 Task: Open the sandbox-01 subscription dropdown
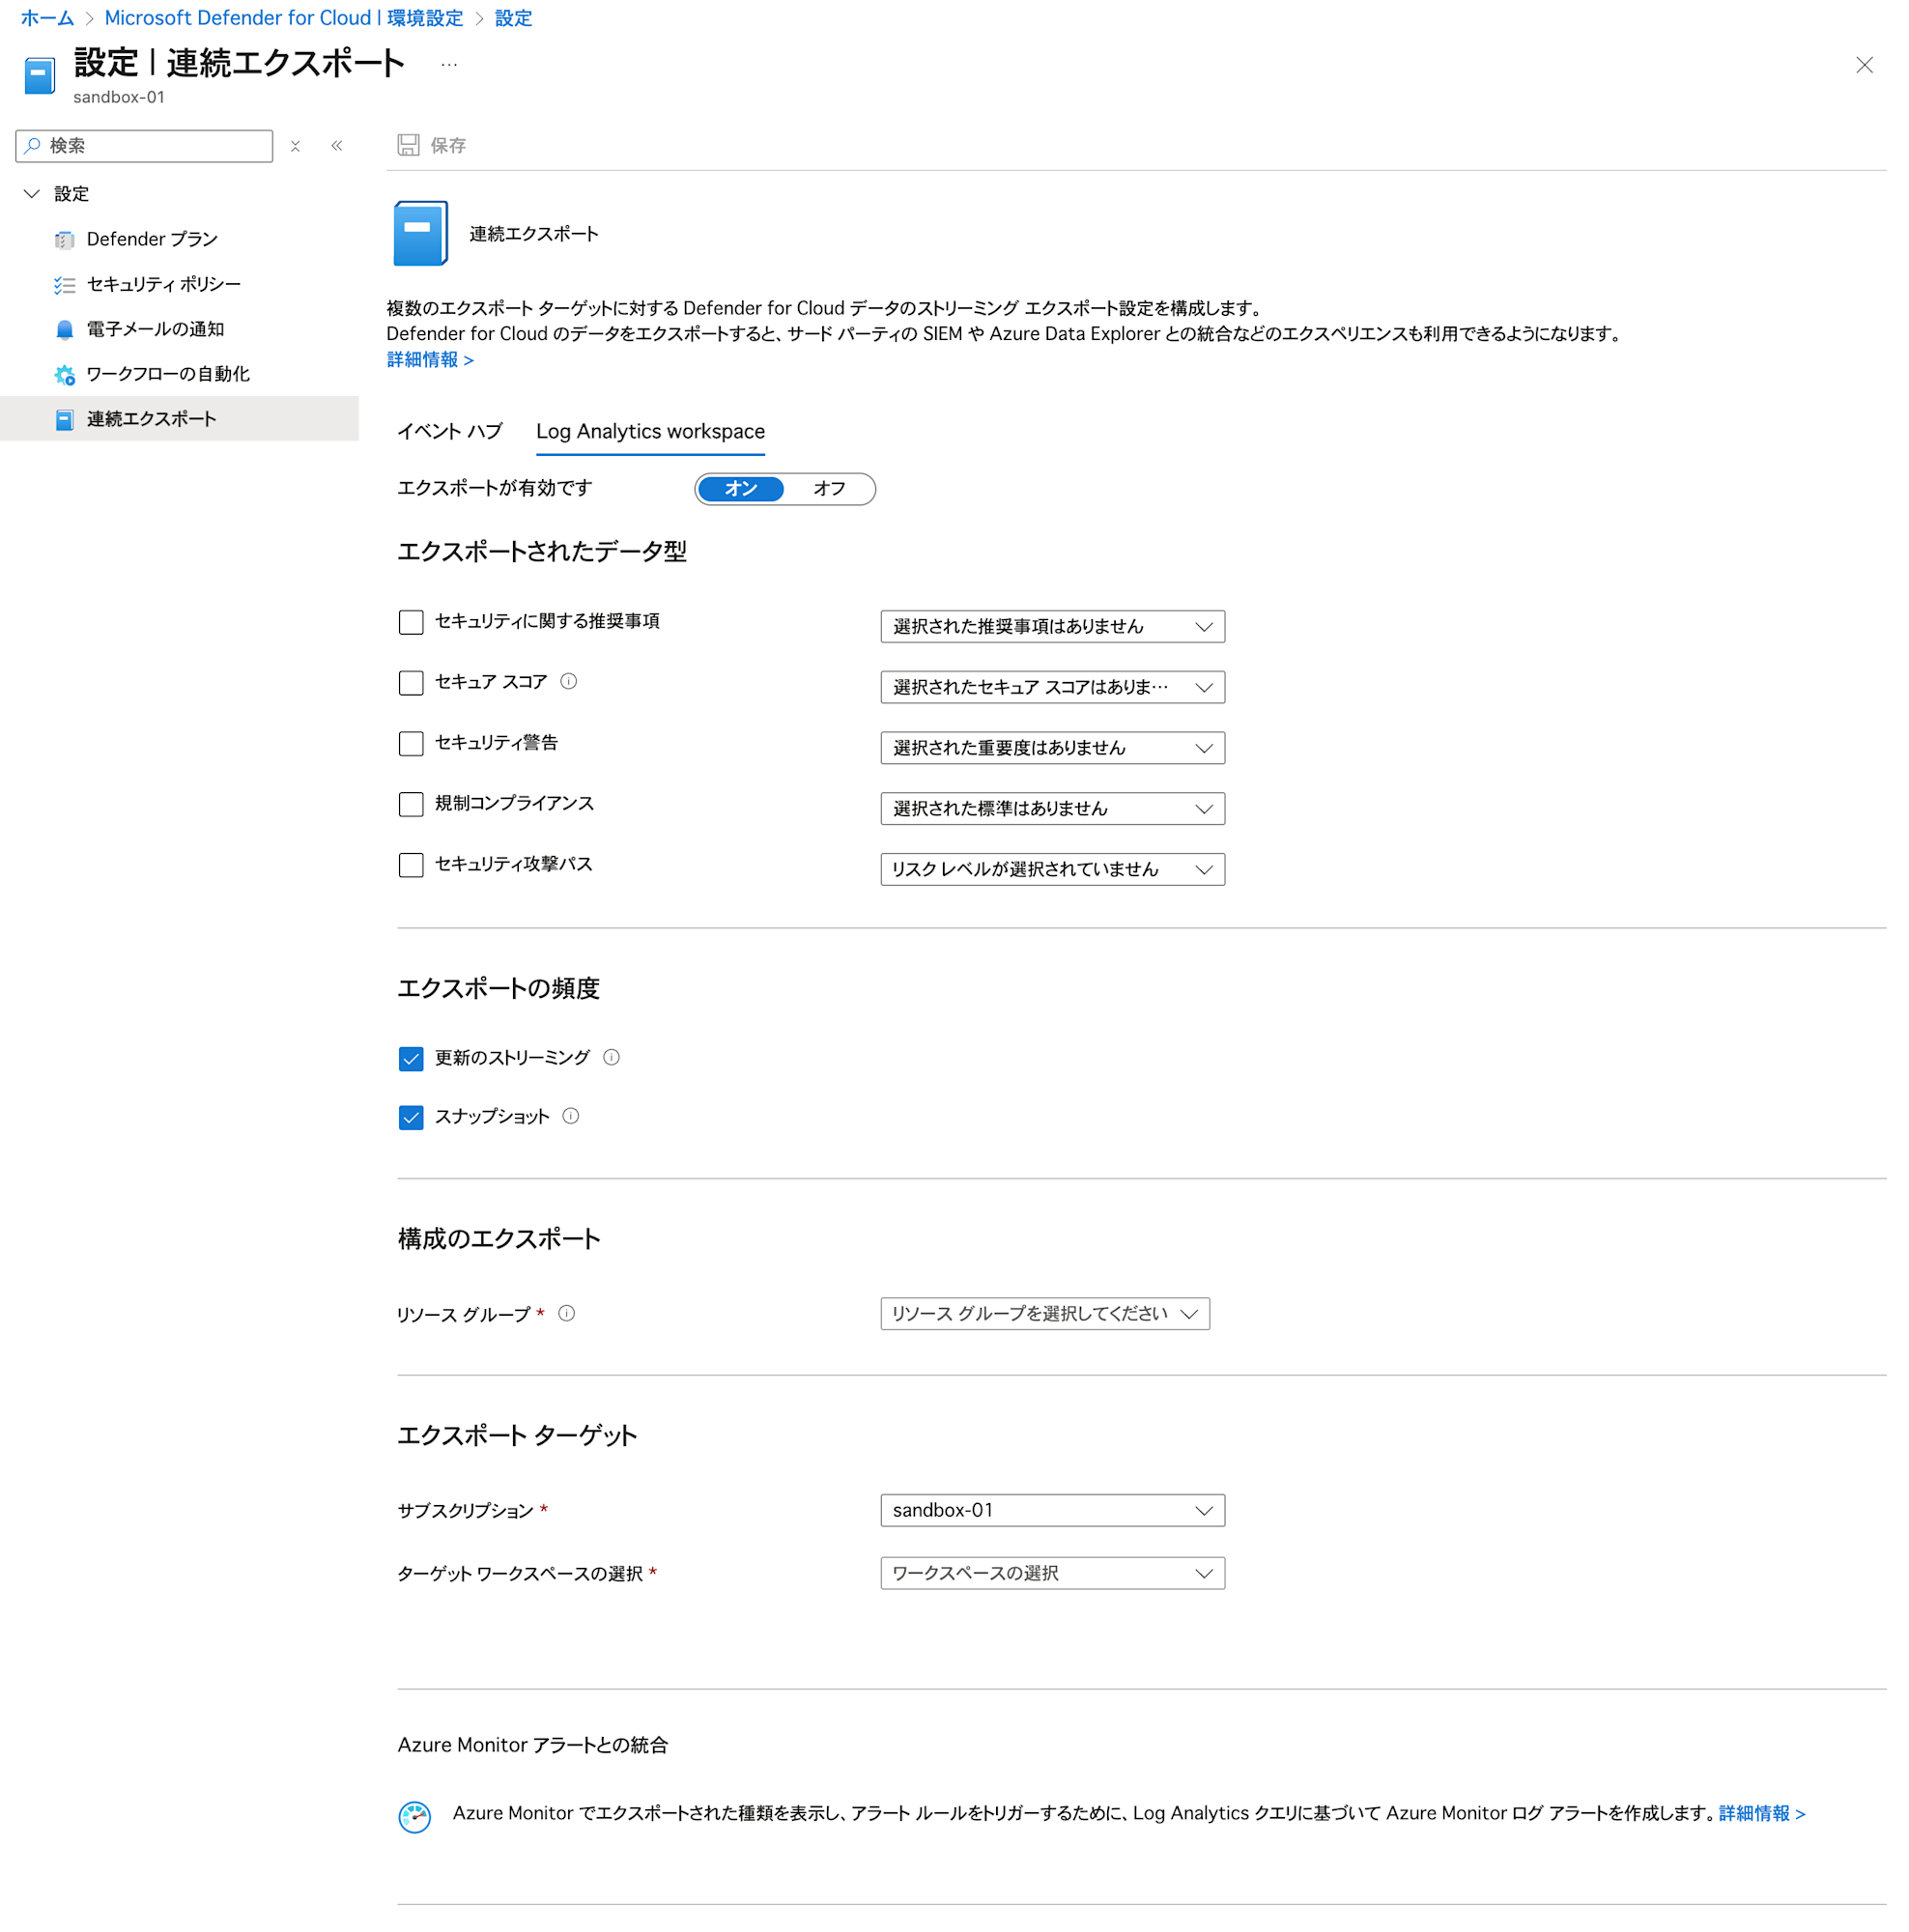coord(1052,1511)
